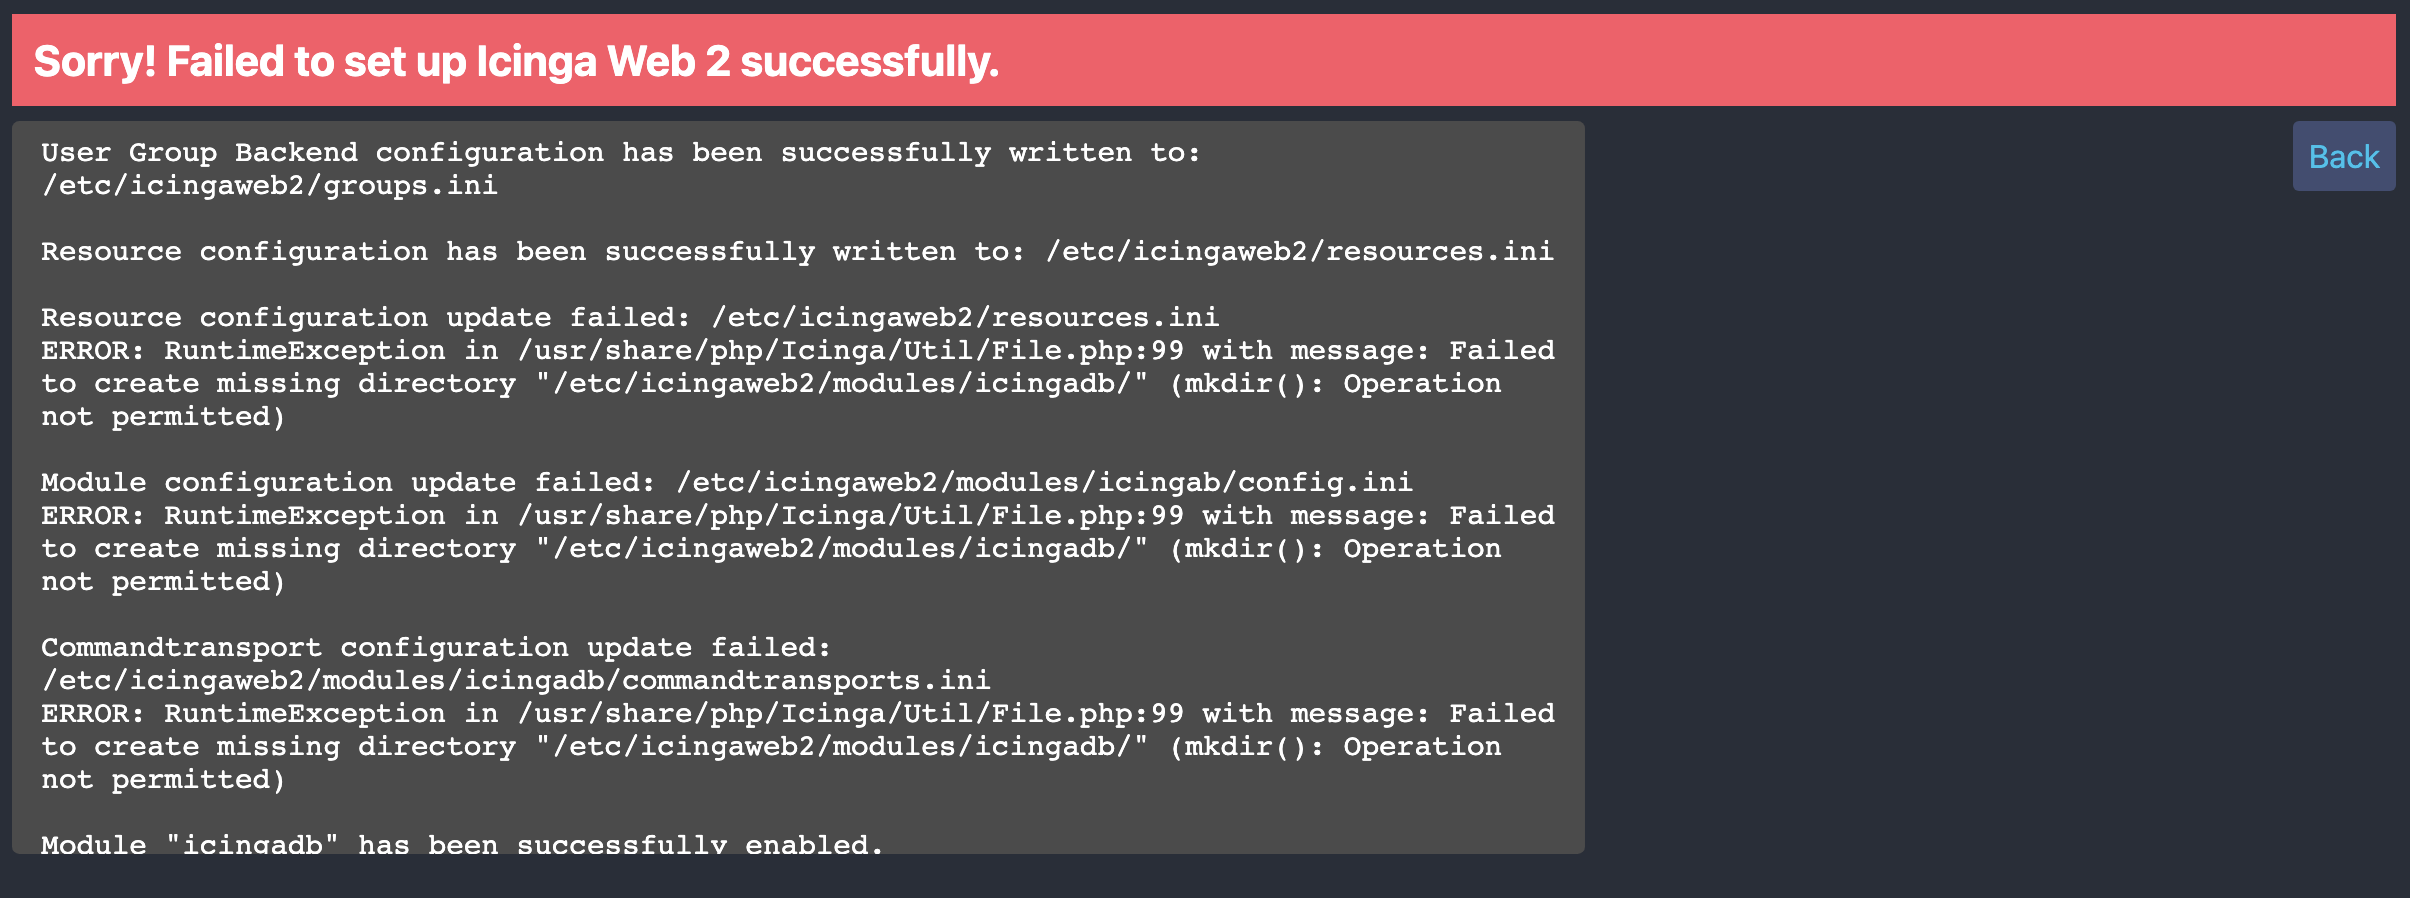Select the 'Module configuration update failed' line

pyautogui.click(x=727, y=483)
